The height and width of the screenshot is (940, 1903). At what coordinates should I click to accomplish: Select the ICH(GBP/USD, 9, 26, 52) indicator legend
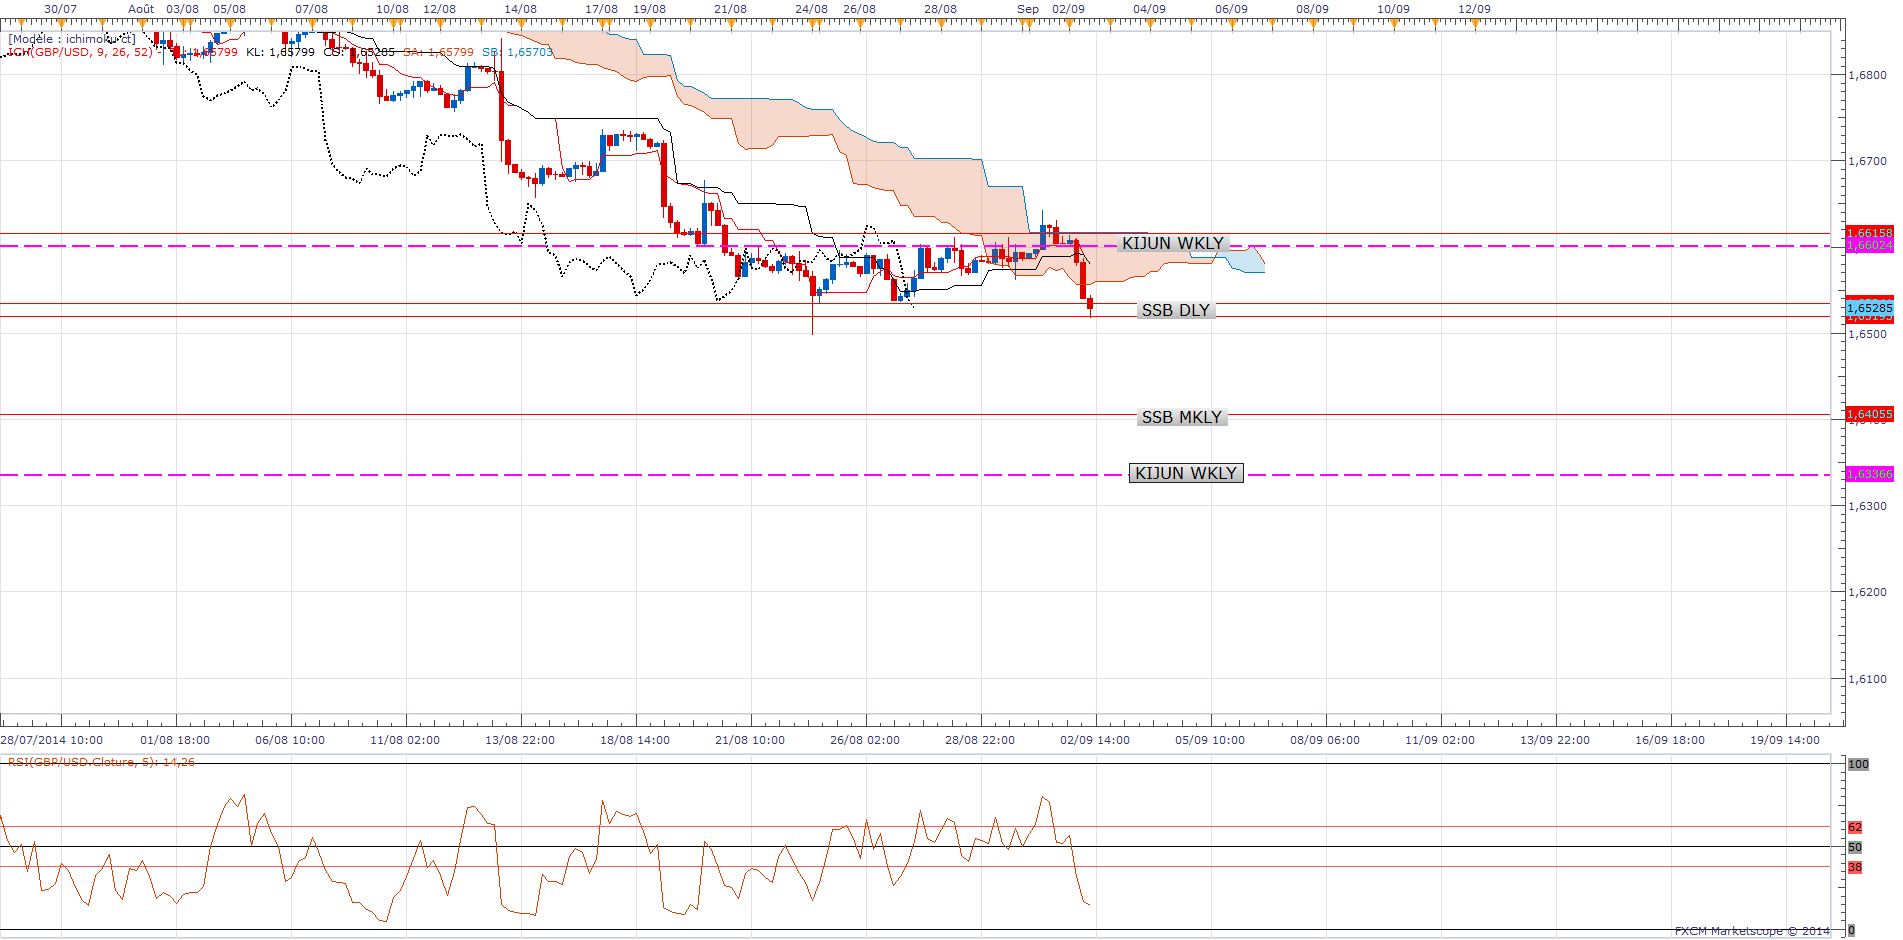click(80, 52)
